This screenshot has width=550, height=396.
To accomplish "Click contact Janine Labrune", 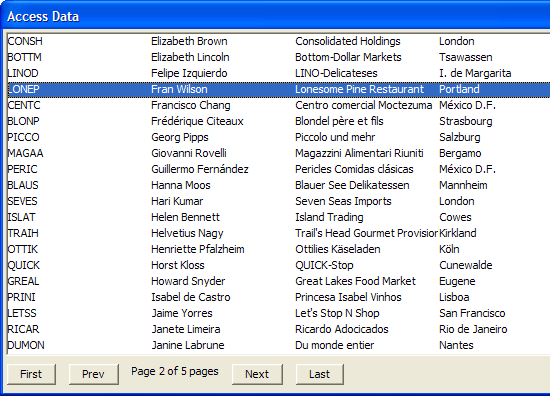I will pos(188,345).
